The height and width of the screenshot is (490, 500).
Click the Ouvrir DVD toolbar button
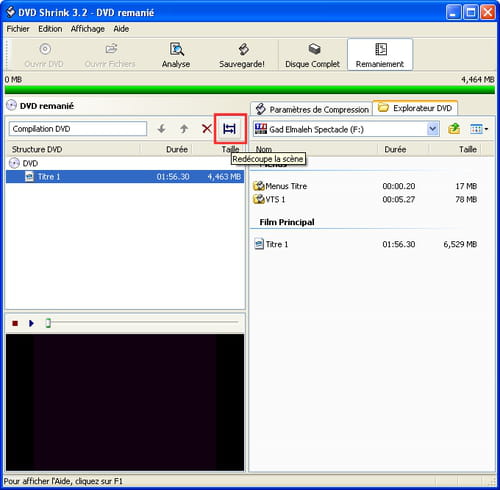tap(44, 55)
